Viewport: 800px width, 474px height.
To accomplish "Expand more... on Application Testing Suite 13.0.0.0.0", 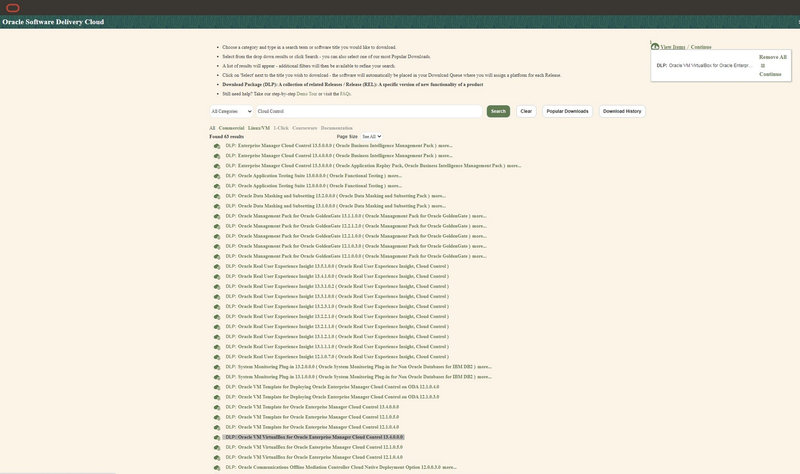I will [x=394, y=176].
